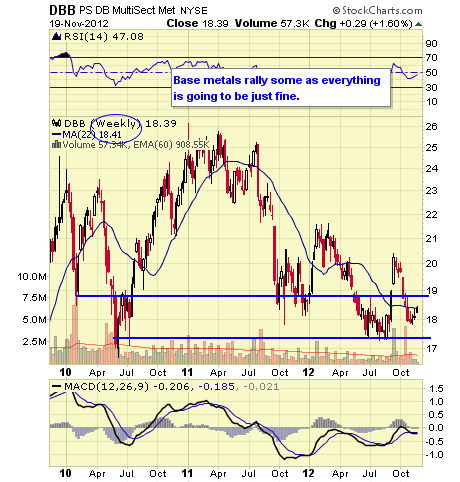Click the MACD black line legend marker
460x482 pixels.
point(56,387)
